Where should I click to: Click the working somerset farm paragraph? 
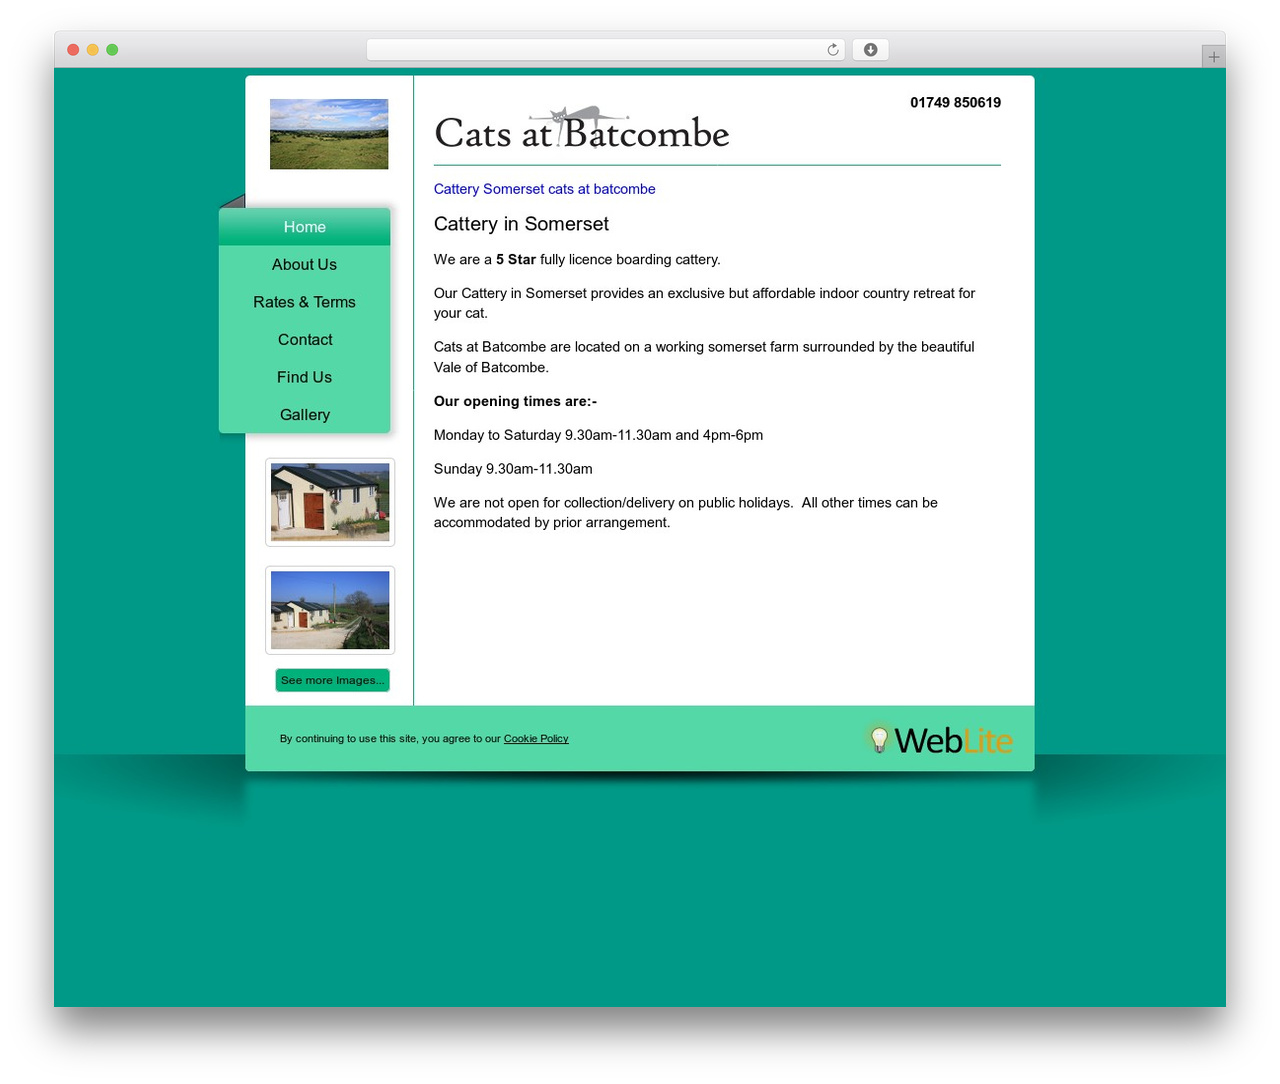tap(704, 357)
